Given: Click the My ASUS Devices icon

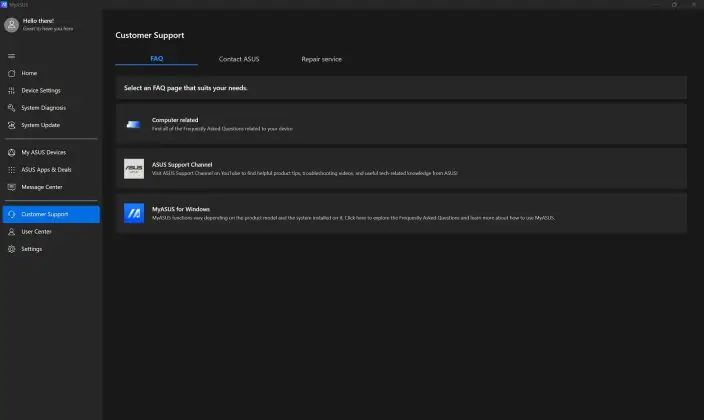Looking at the screenshot, I should tap(12, 152).
